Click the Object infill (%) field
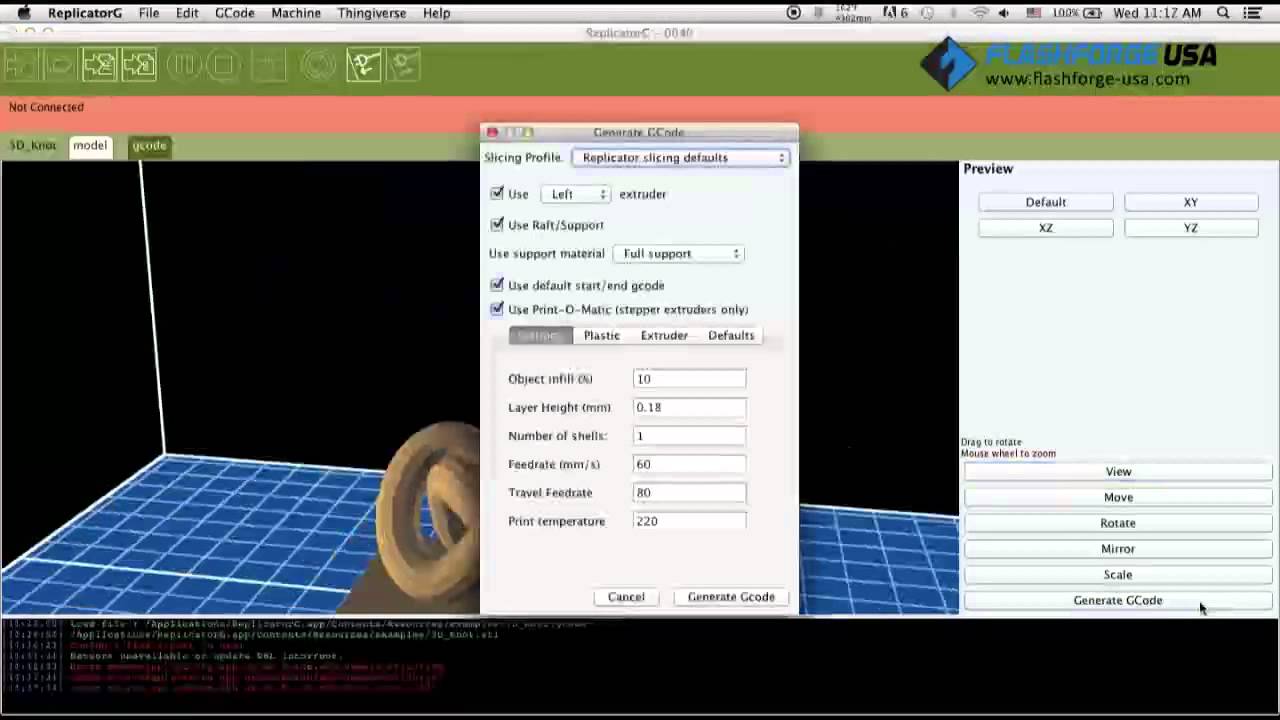1280x720 pixels. [x=689, y=379]
